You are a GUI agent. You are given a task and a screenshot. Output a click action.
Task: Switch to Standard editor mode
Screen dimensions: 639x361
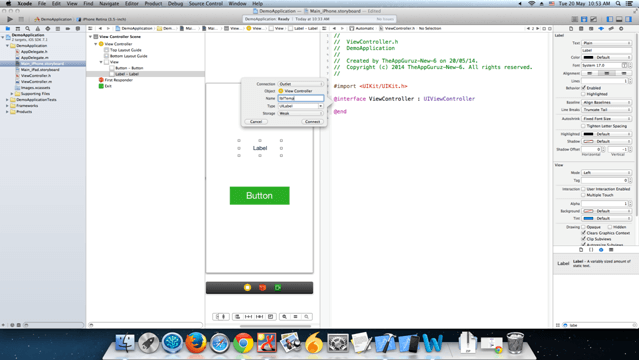[575, 19]
